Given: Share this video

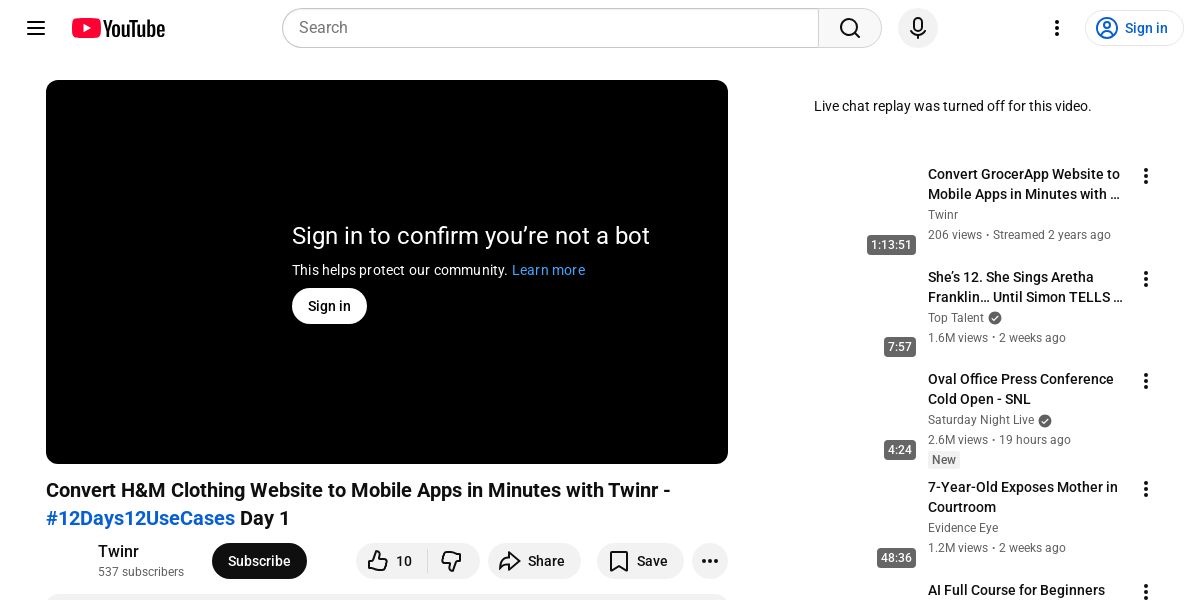Looking at the screenshot, I should coord(534,561).
